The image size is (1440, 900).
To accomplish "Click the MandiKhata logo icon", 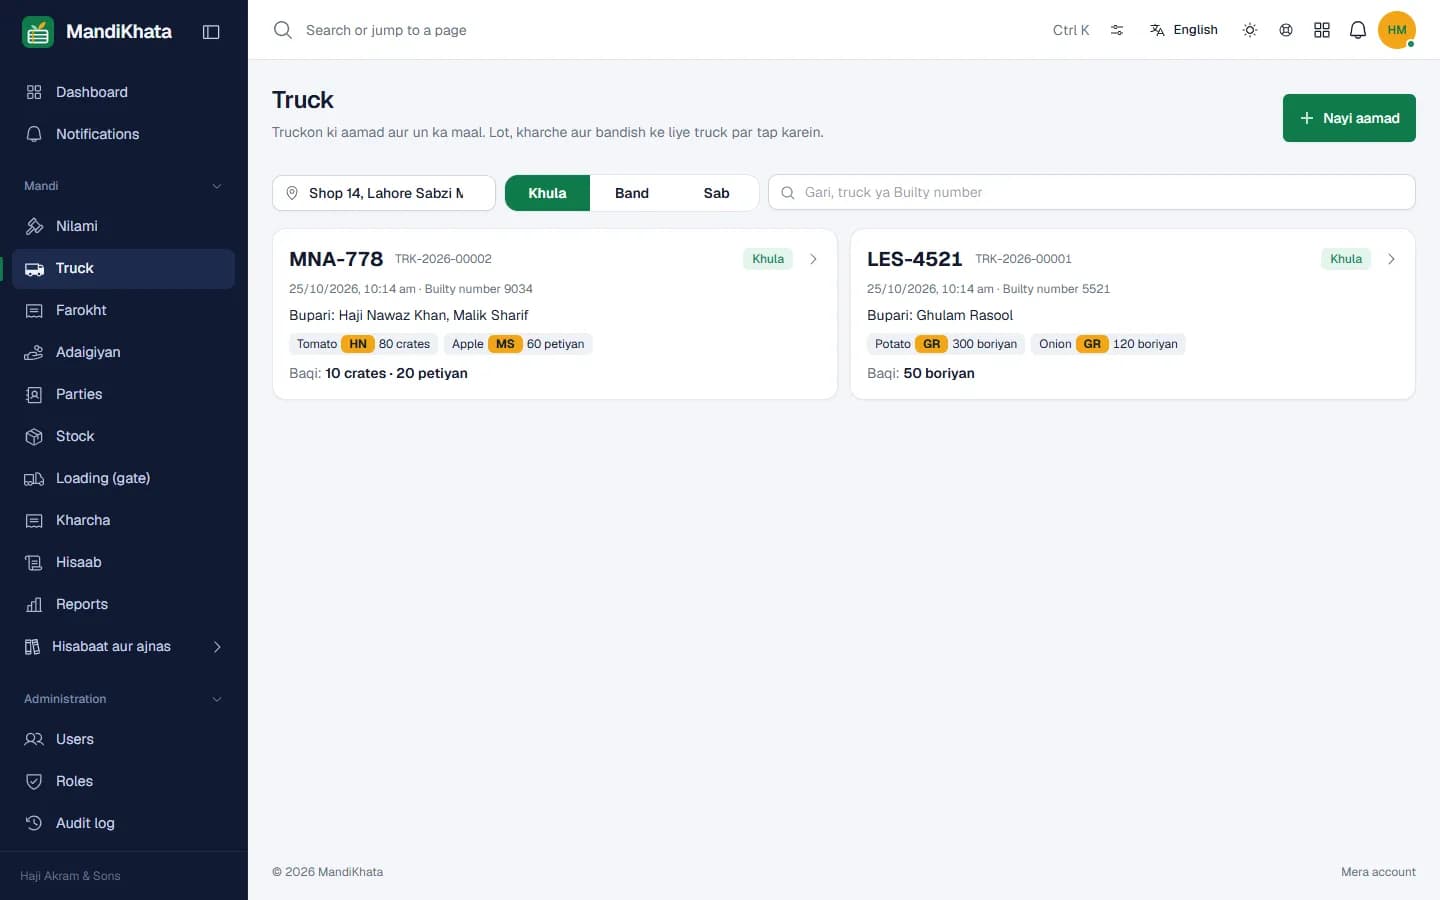I will click(38, 32).
